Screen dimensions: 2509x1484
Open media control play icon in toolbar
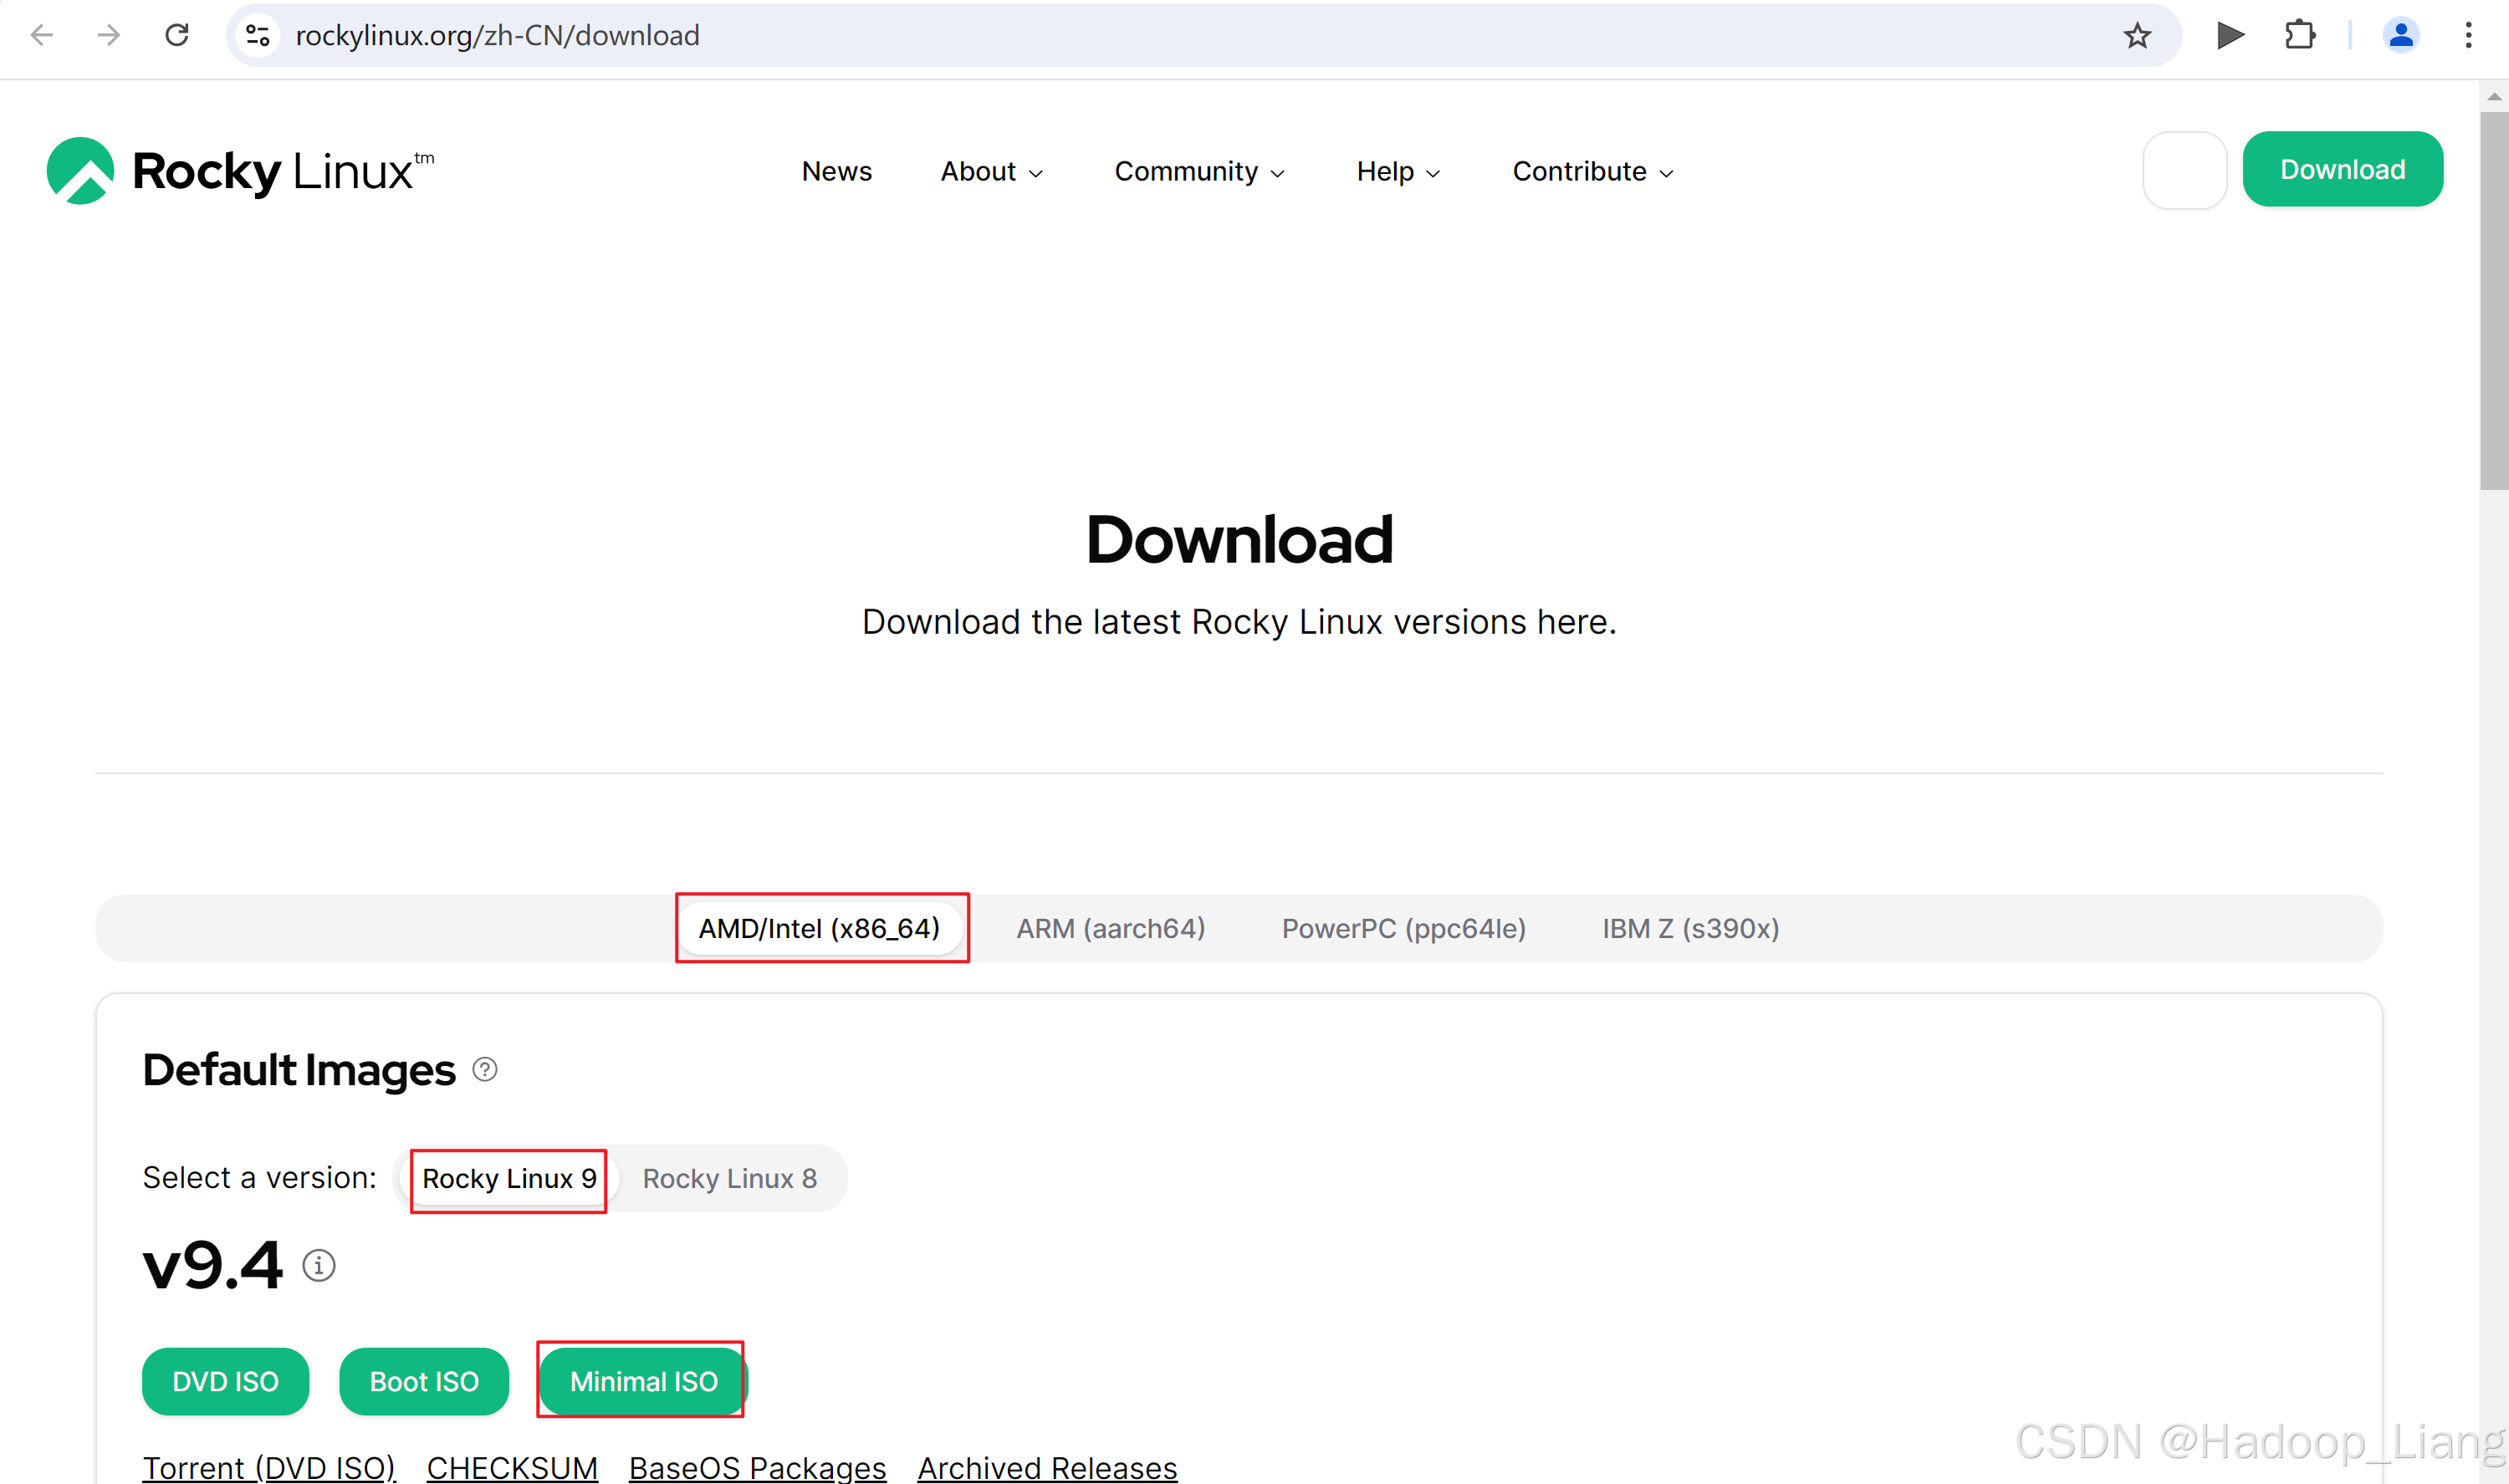pos(2230,36)
